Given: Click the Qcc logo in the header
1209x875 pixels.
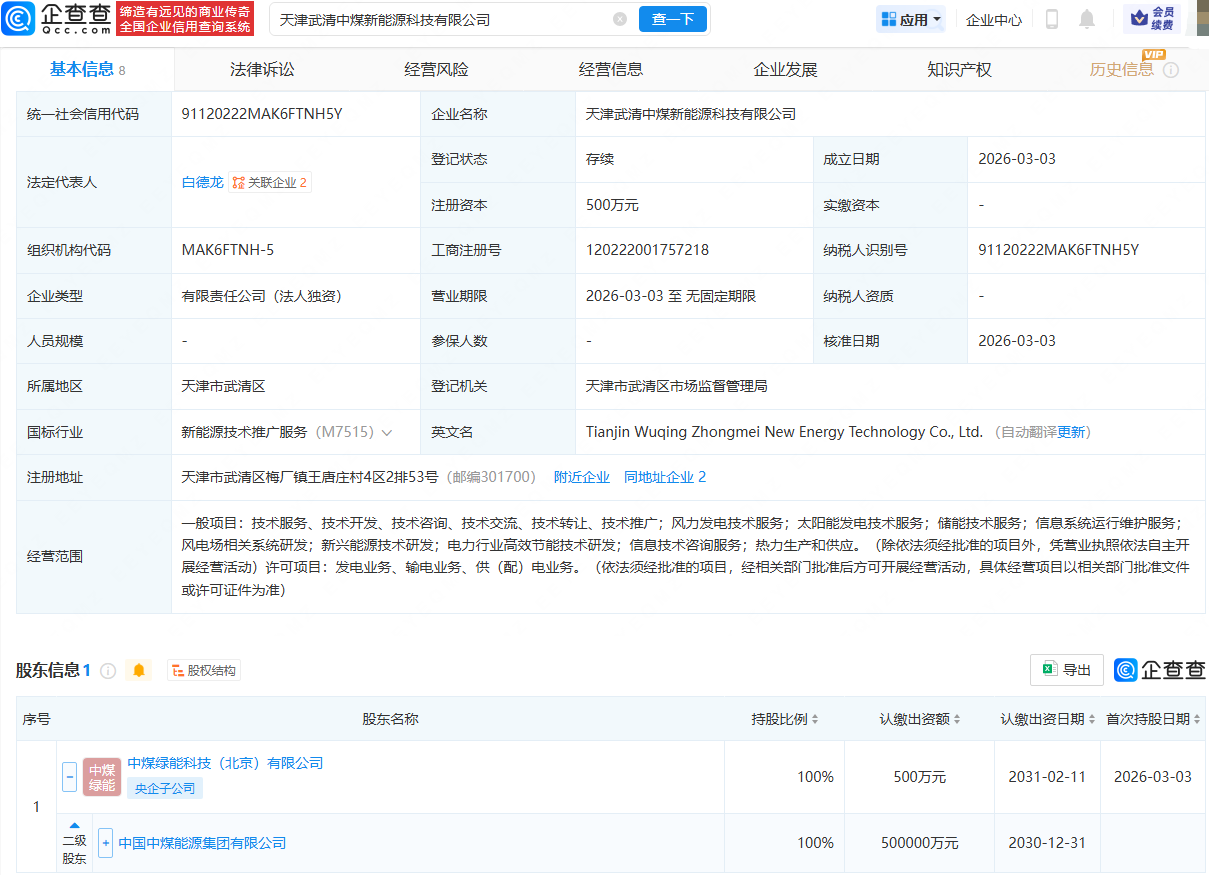Looking at the screenshot, I should pyautogui.click(x=57, y=19).
